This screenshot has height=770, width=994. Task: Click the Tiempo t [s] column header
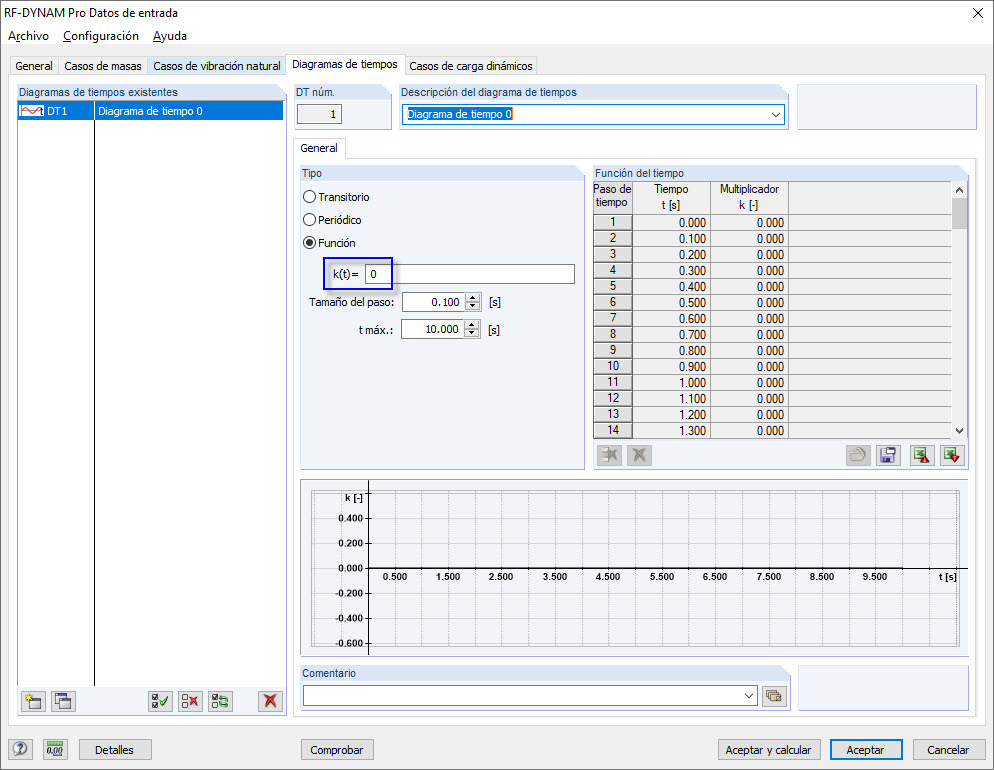671,197
